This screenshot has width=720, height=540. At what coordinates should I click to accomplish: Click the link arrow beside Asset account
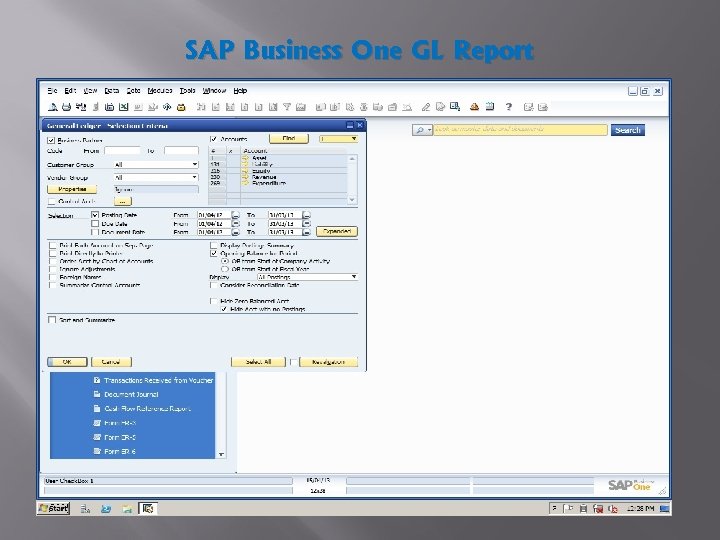[245, 158]
